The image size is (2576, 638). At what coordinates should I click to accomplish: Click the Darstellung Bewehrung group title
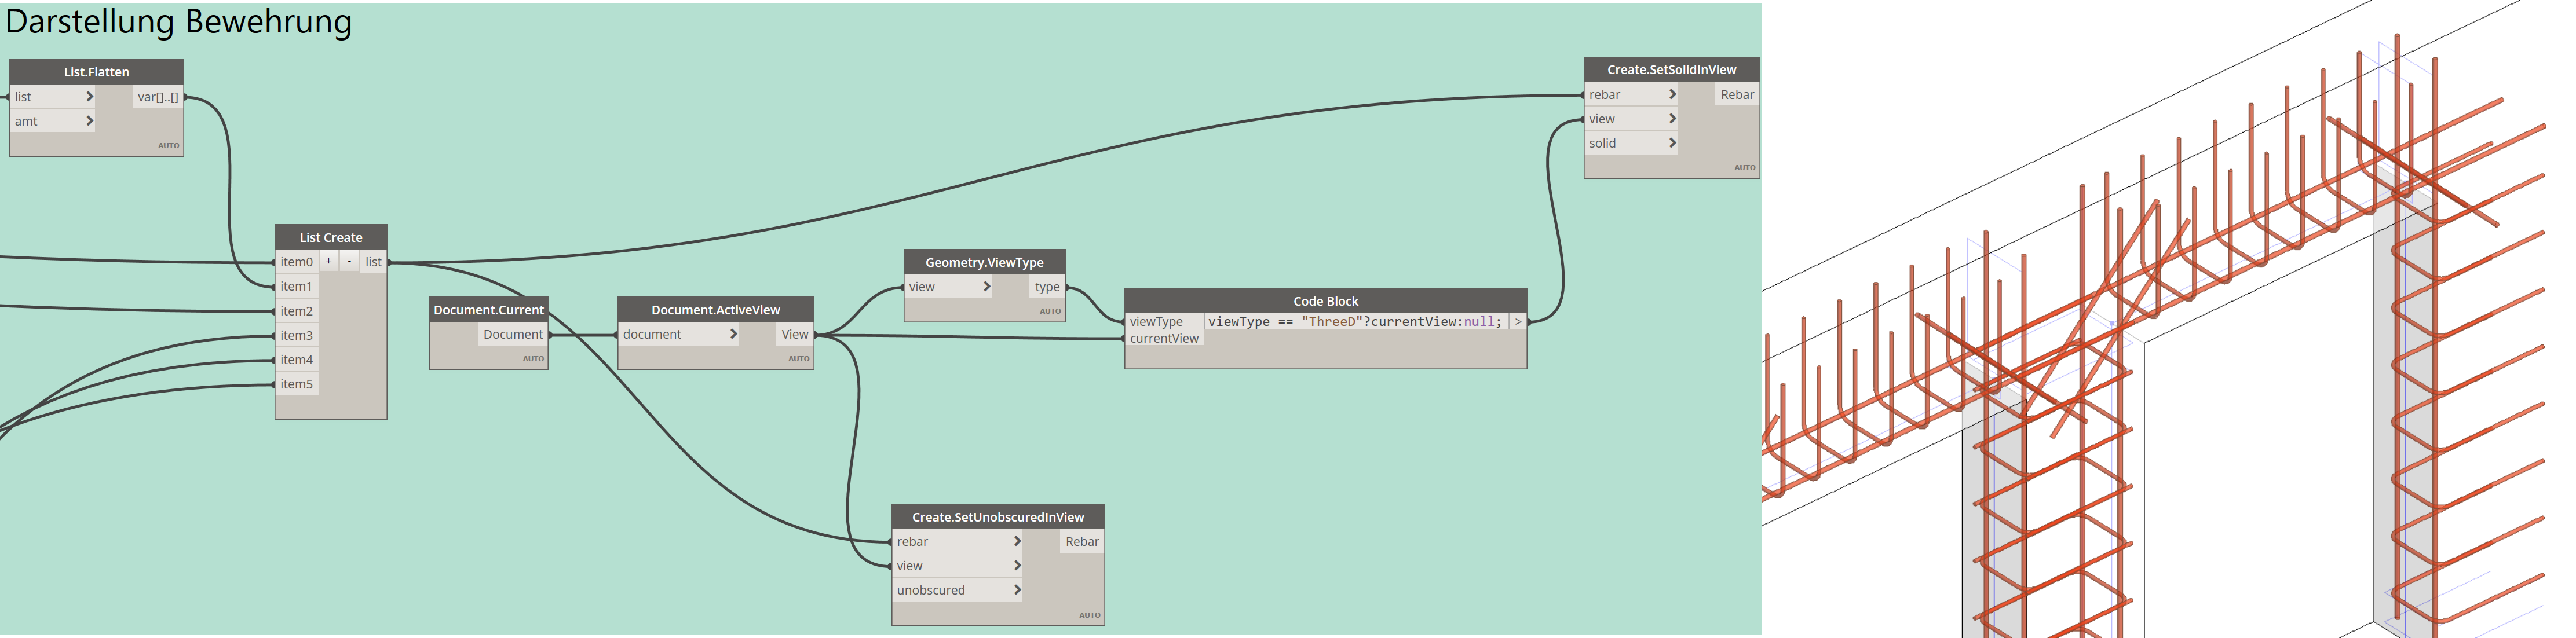(179, 21)
